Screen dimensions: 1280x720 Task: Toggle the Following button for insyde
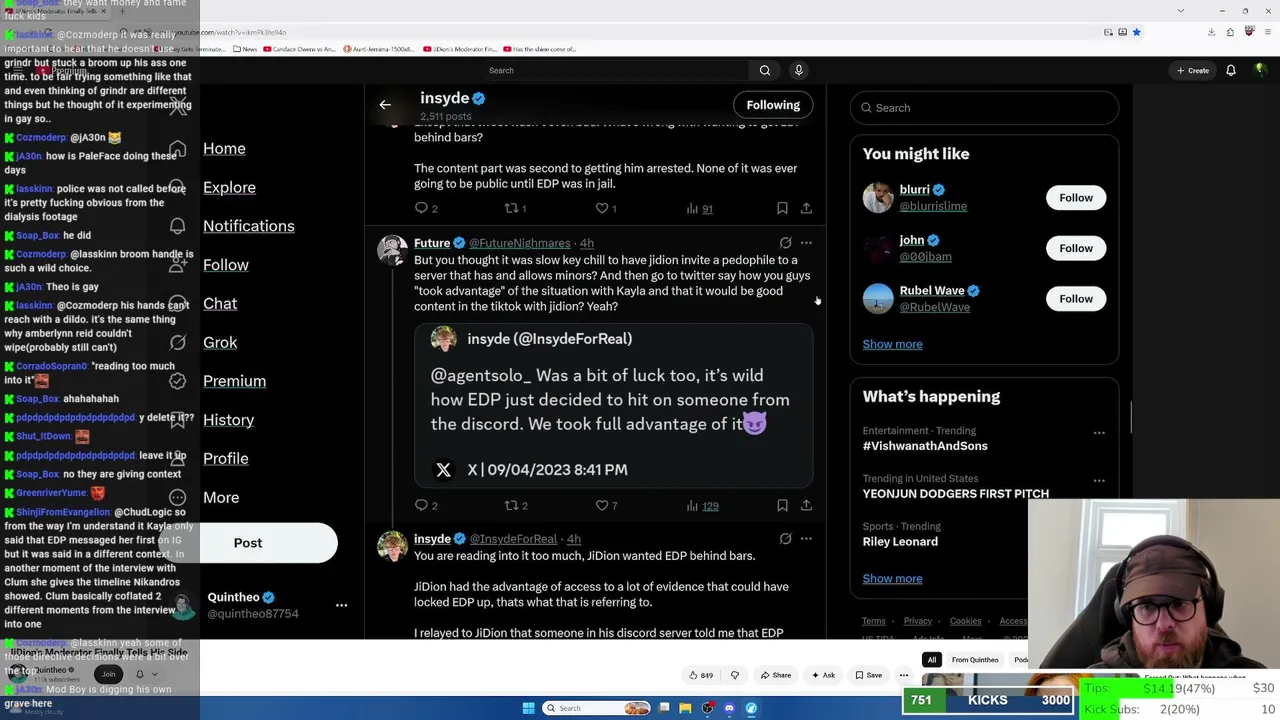click(x=773, y=105)
